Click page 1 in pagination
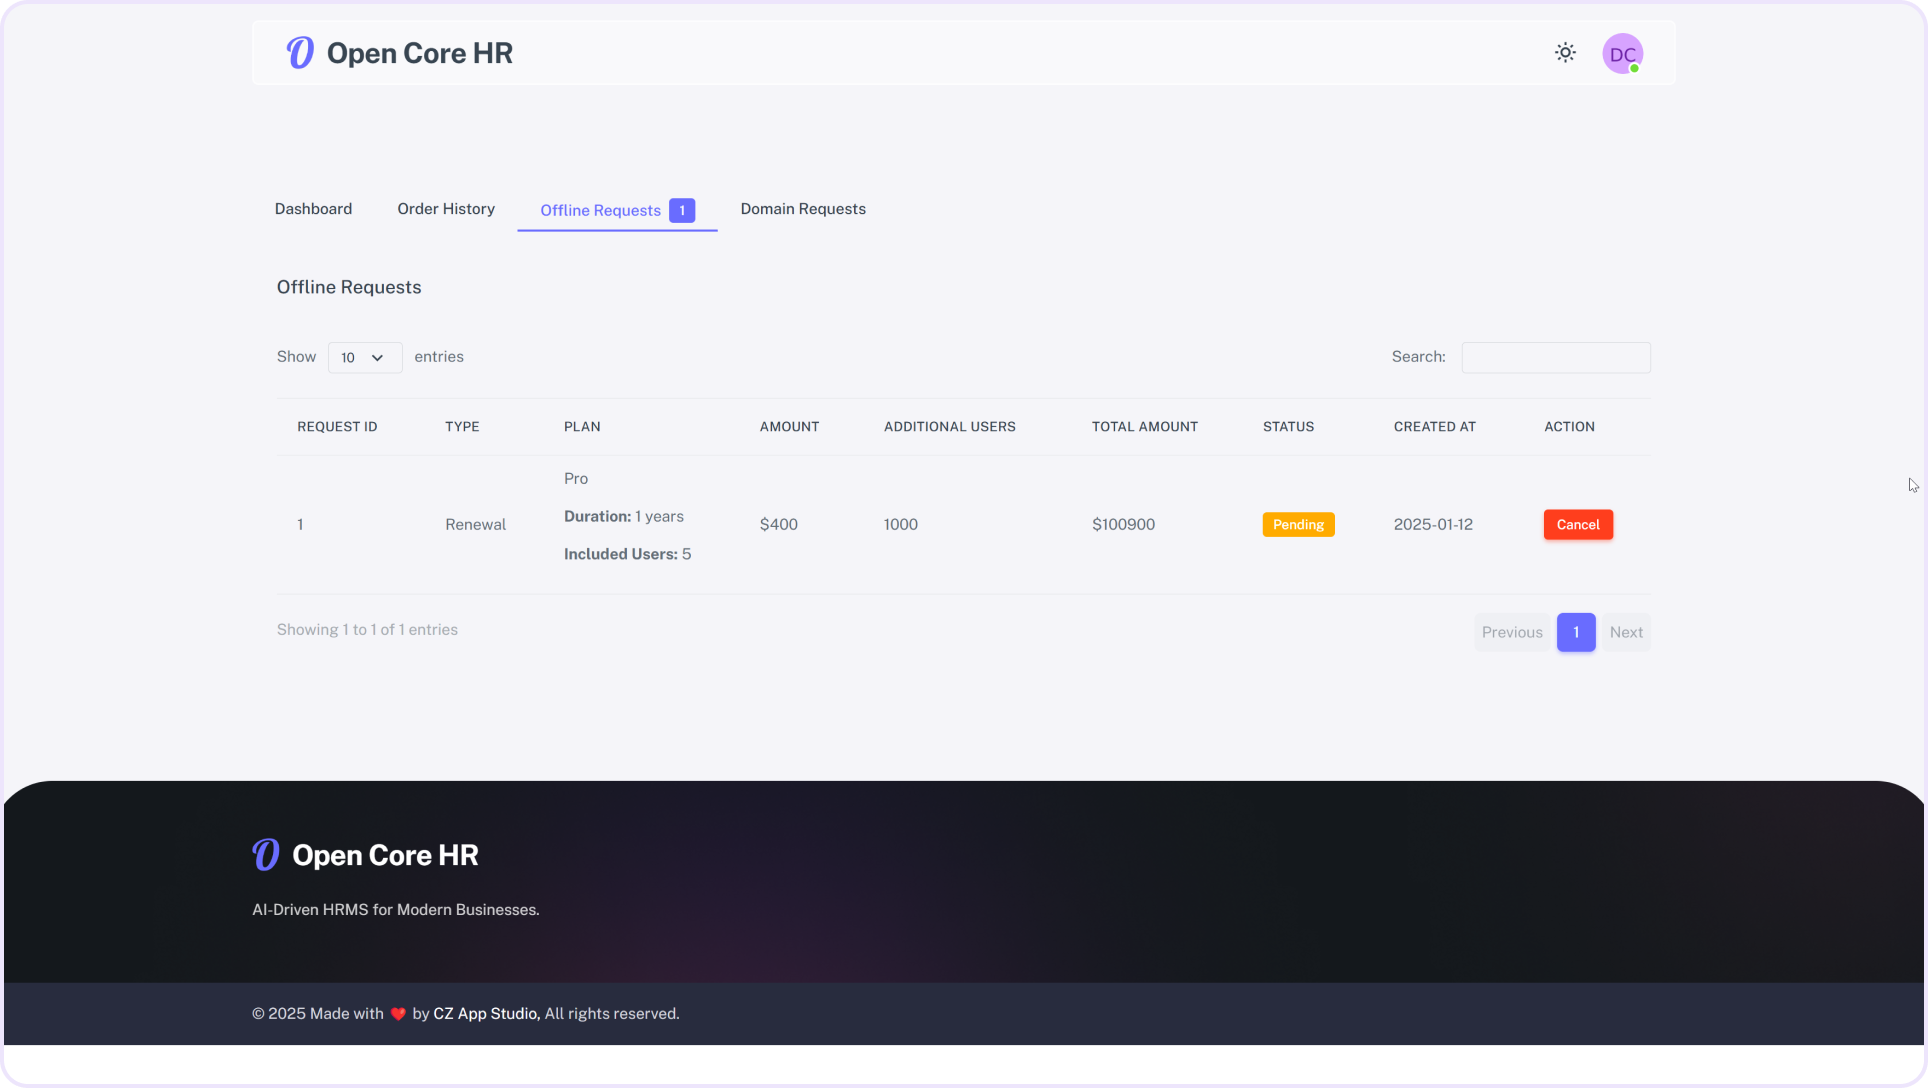 click(x=1576, y=632)
